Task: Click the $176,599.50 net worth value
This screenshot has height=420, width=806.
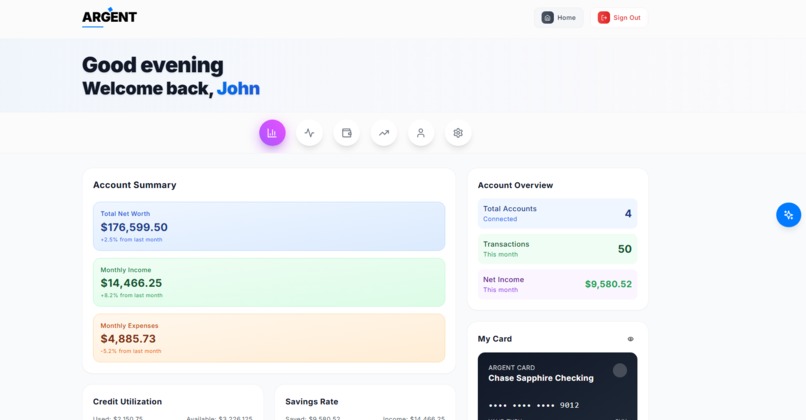Action: (x=134, y=227)
